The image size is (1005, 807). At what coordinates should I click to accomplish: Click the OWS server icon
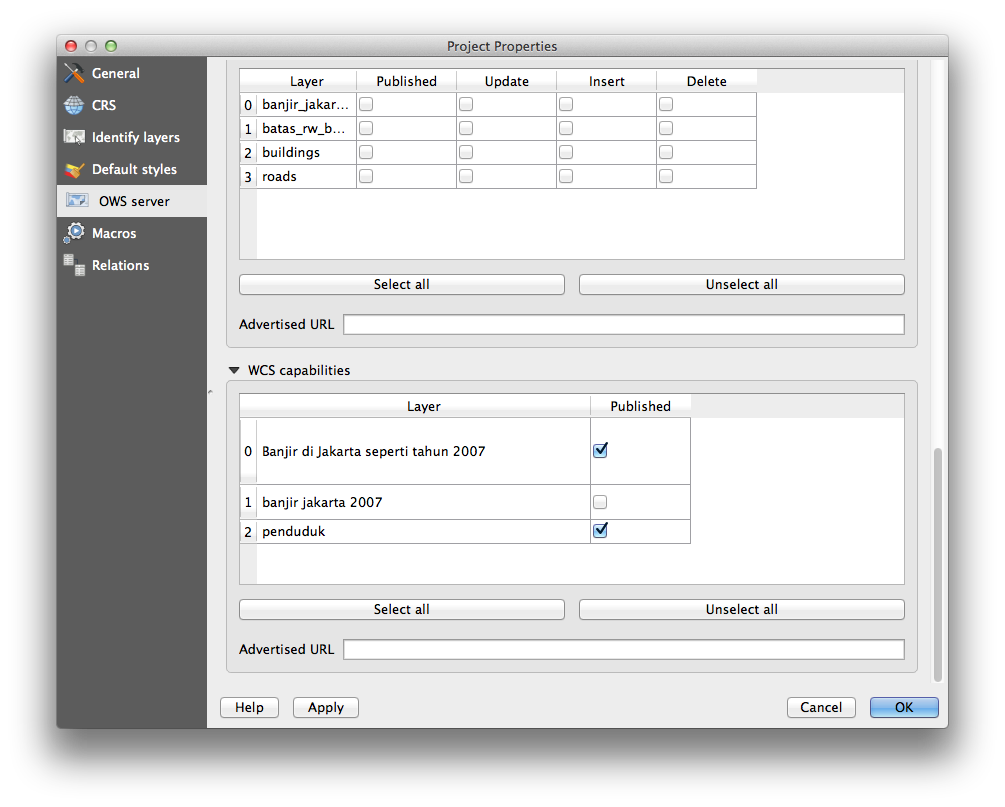pos(77,201)
